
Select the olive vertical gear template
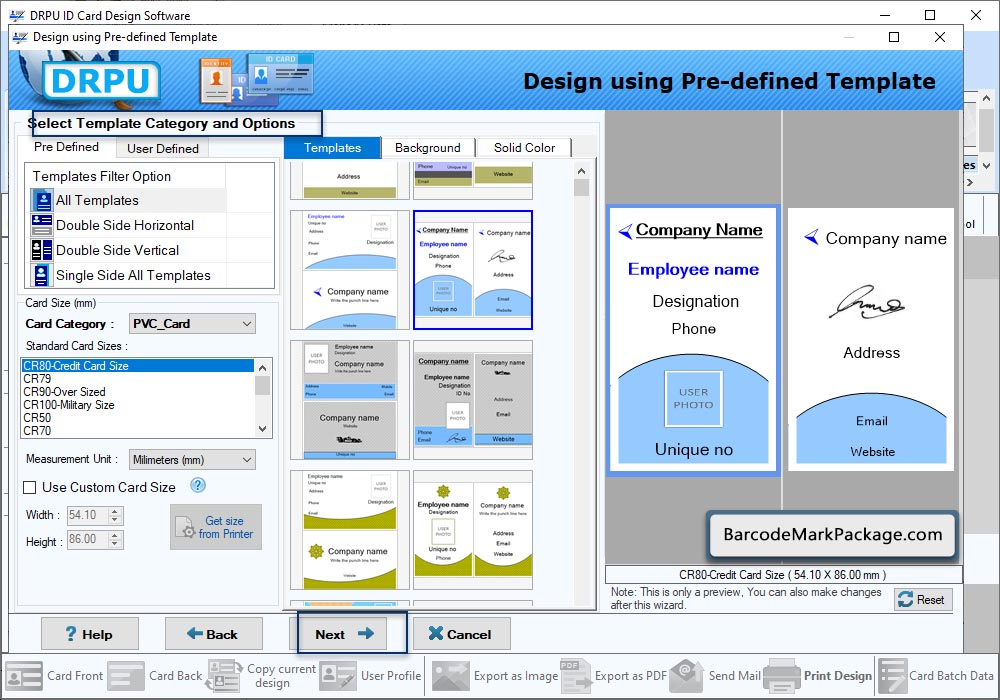pyautogui.click(x=473, y=530)
